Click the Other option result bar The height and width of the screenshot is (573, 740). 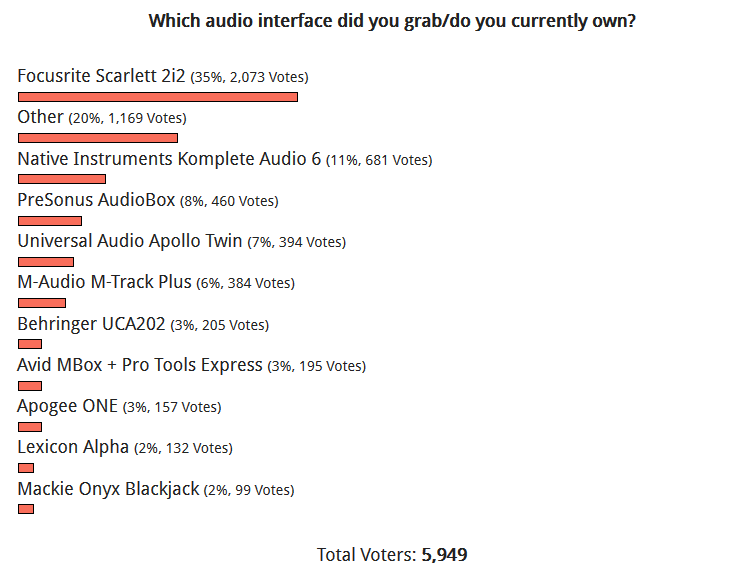(x=98, y=138)
